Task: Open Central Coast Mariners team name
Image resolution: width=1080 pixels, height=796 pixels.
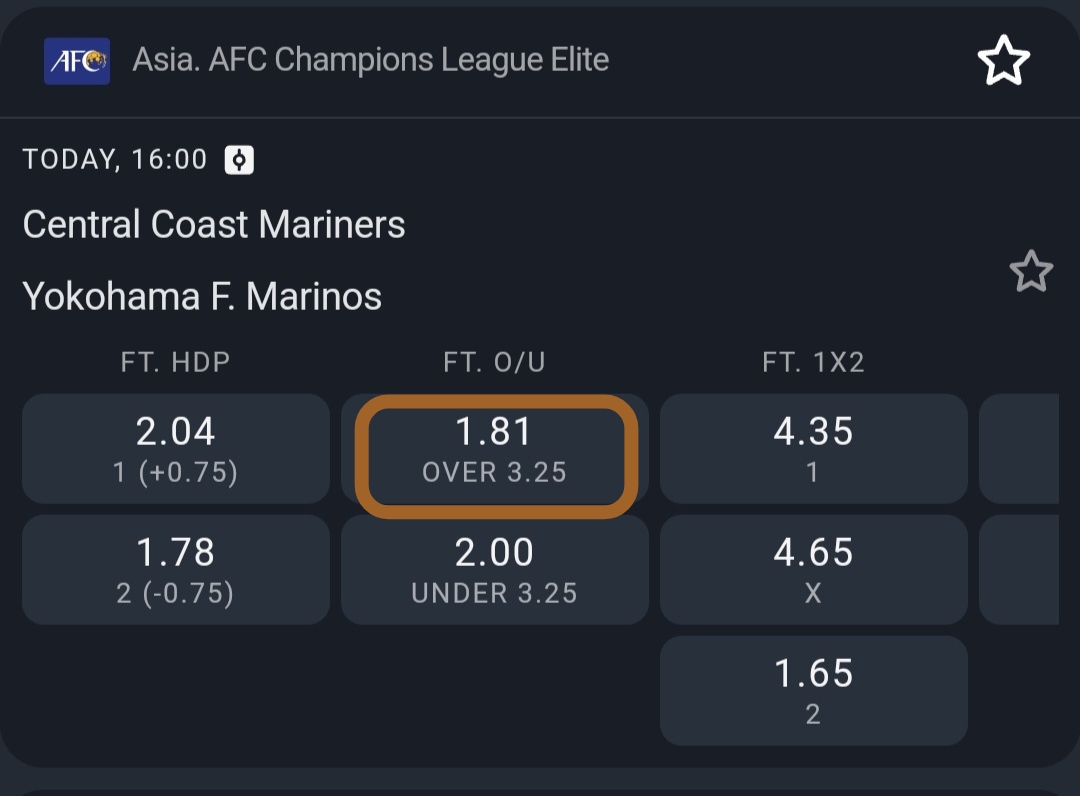Action: 214,225
